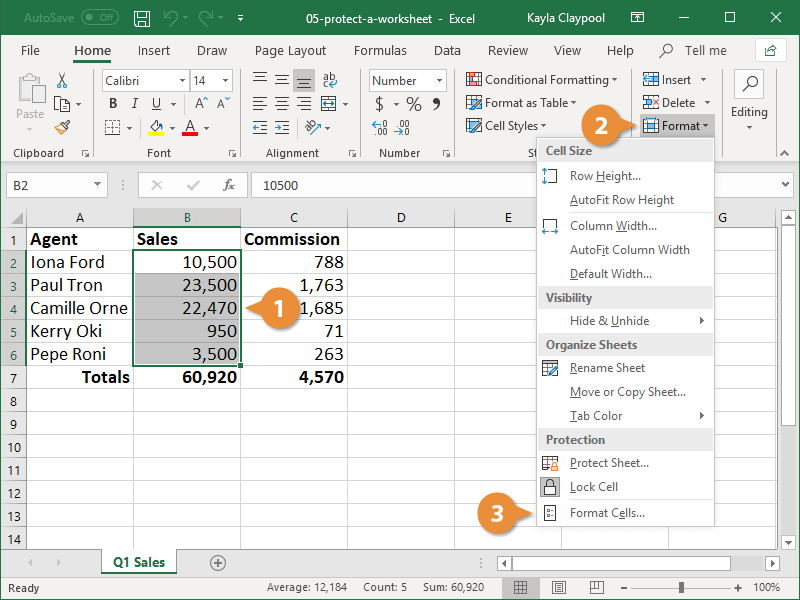Image resolution: width=800 pixels, height=600 pixels.
Task: Toggle underline formatting
Action: (x=155, y=103)
